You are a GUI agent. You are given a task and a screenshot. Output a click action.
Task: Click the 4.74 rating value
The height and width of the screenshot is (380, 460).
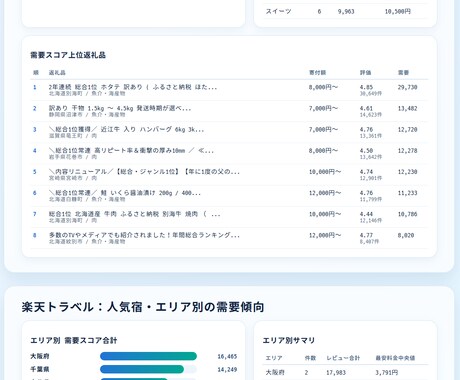(x=366, y=172)
